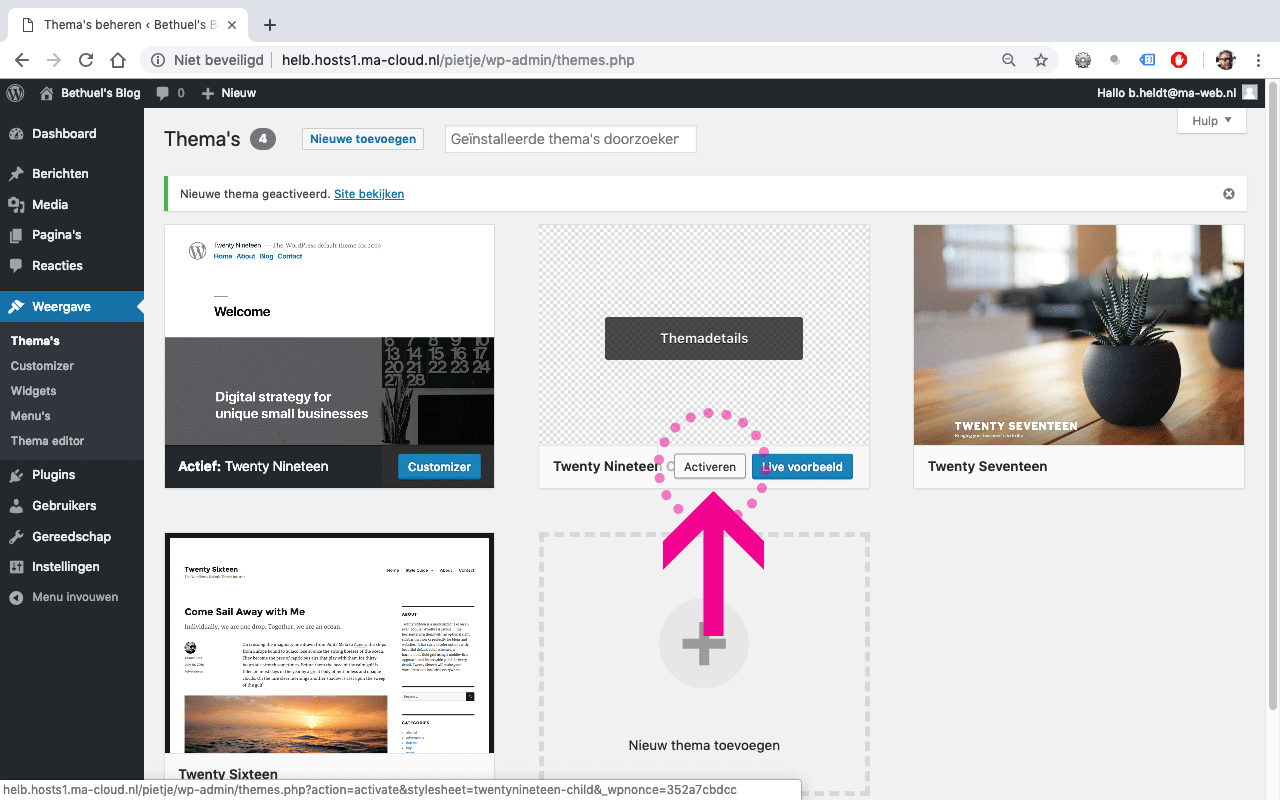Reload the page
The height and width of the screenshot is (800, 1280).
86,60
